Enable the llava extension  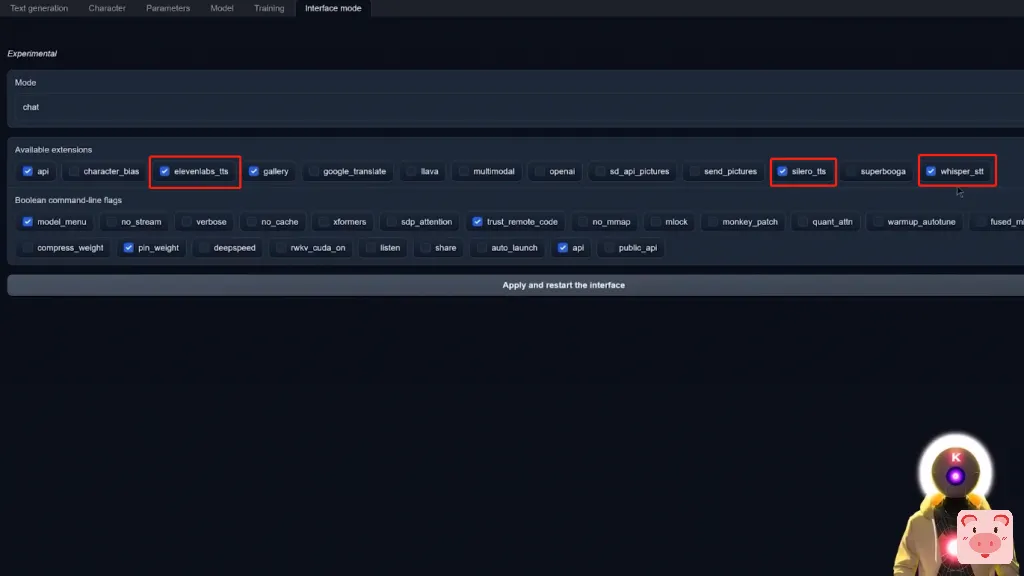[411, 171]
